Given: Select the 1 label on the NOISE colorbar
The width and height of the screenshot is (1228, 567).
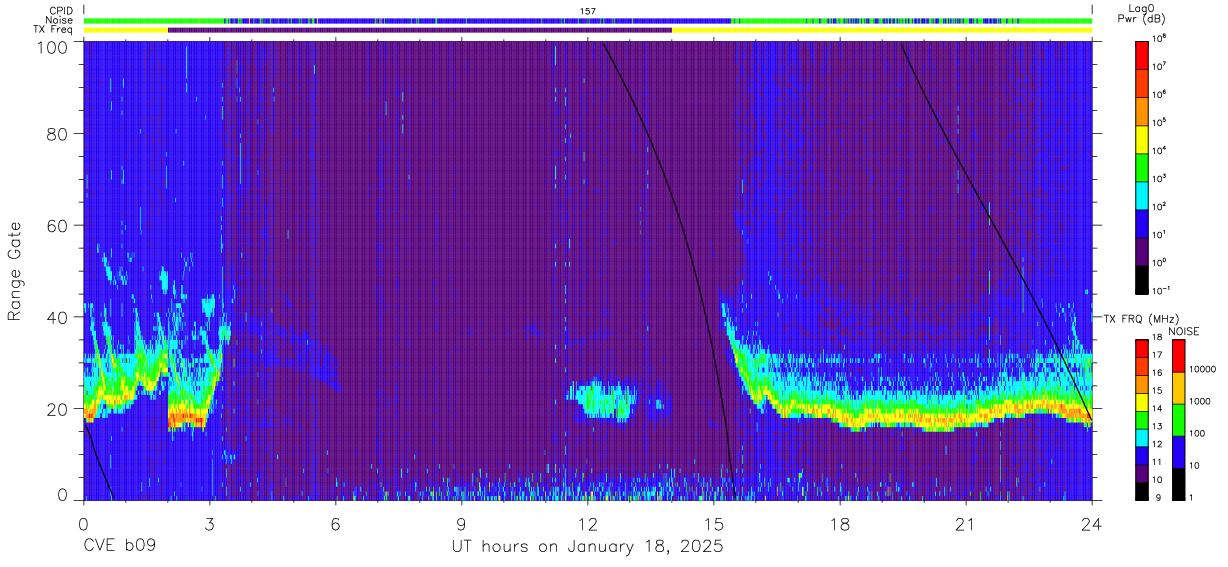Looking at the screenshot, I should pyautogui.click(x=1193, y=497).
